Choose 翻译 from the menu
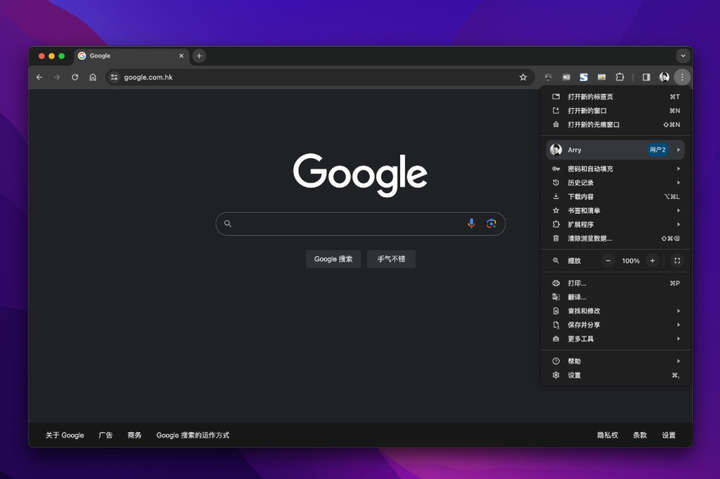 (x=615, y=297)
